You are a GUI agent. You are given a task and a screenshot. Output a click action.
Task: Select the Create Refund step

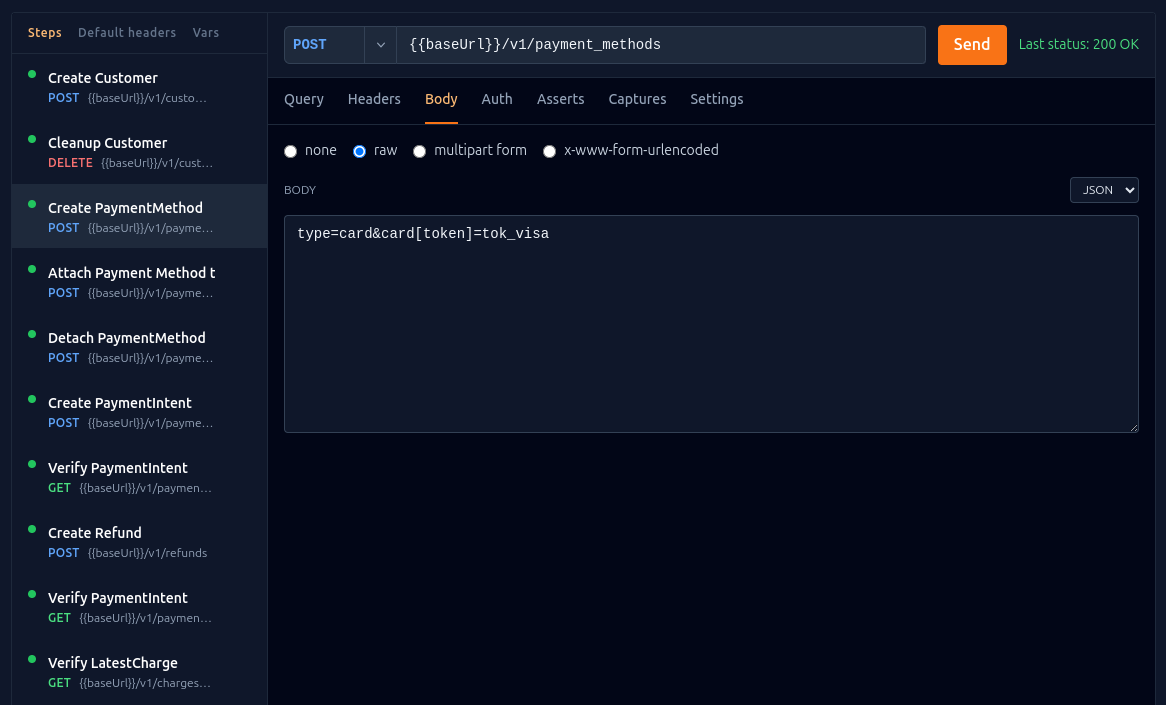coord(139,541)
